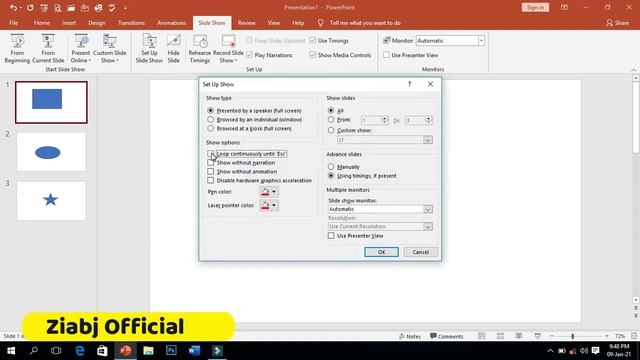Check Show without animation
640x360 pixels.
click(210, 171)
